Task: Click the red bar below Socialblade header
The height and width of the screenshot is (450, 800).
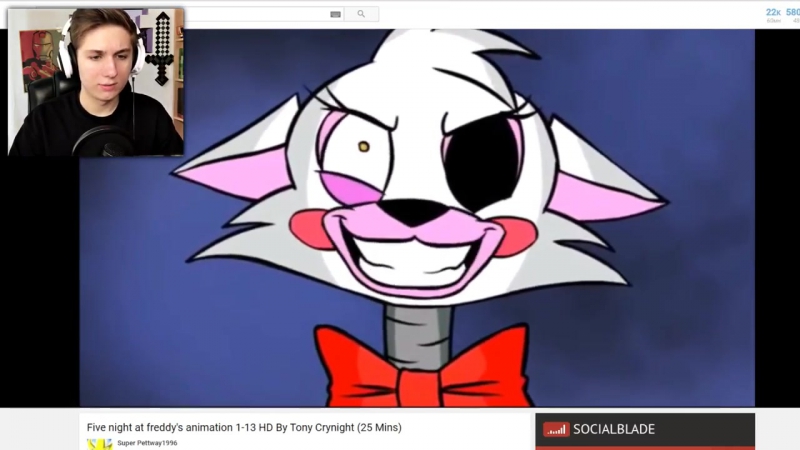Action: (645, 447)
